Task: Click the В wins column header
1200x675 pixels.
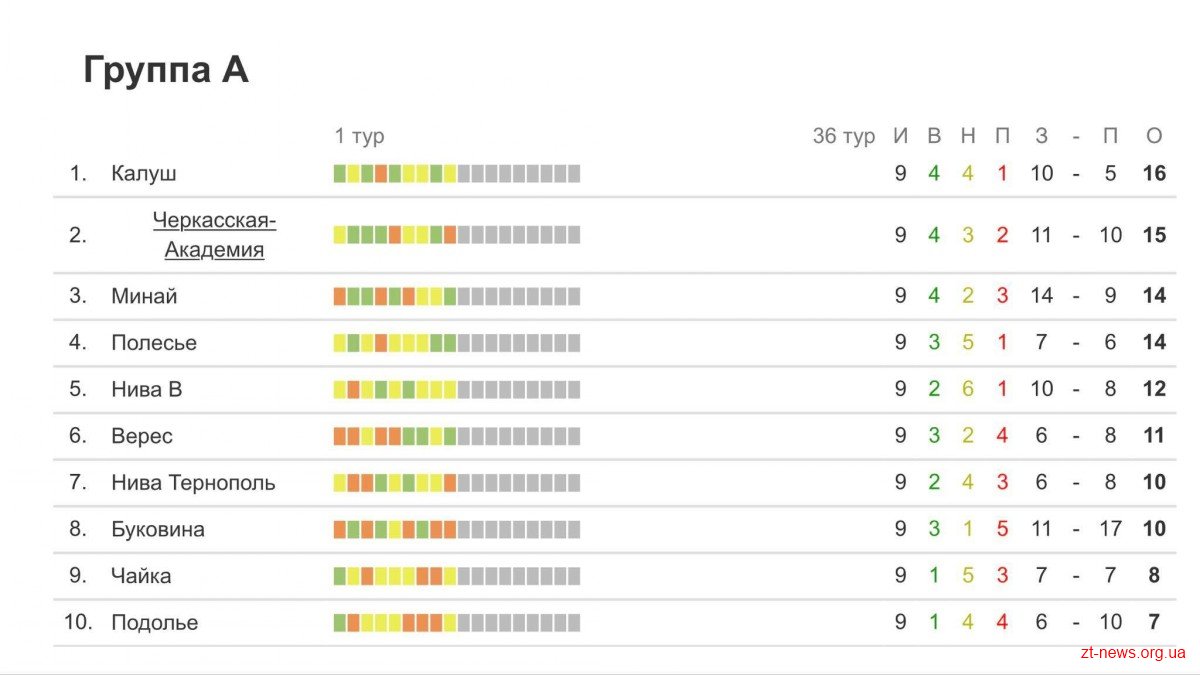Action: (x=934, y=136)
